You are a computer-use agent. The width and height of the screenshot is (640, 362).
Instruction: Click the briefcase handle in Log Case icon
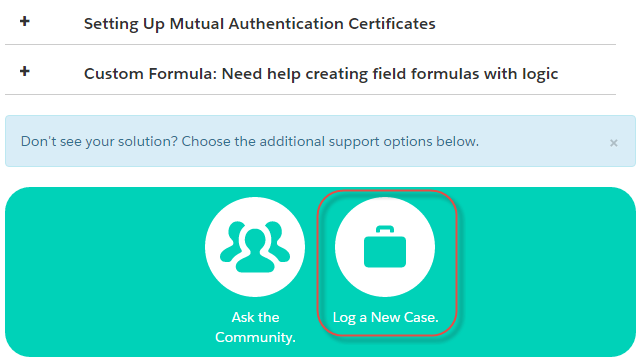click(x=385, y=230)
